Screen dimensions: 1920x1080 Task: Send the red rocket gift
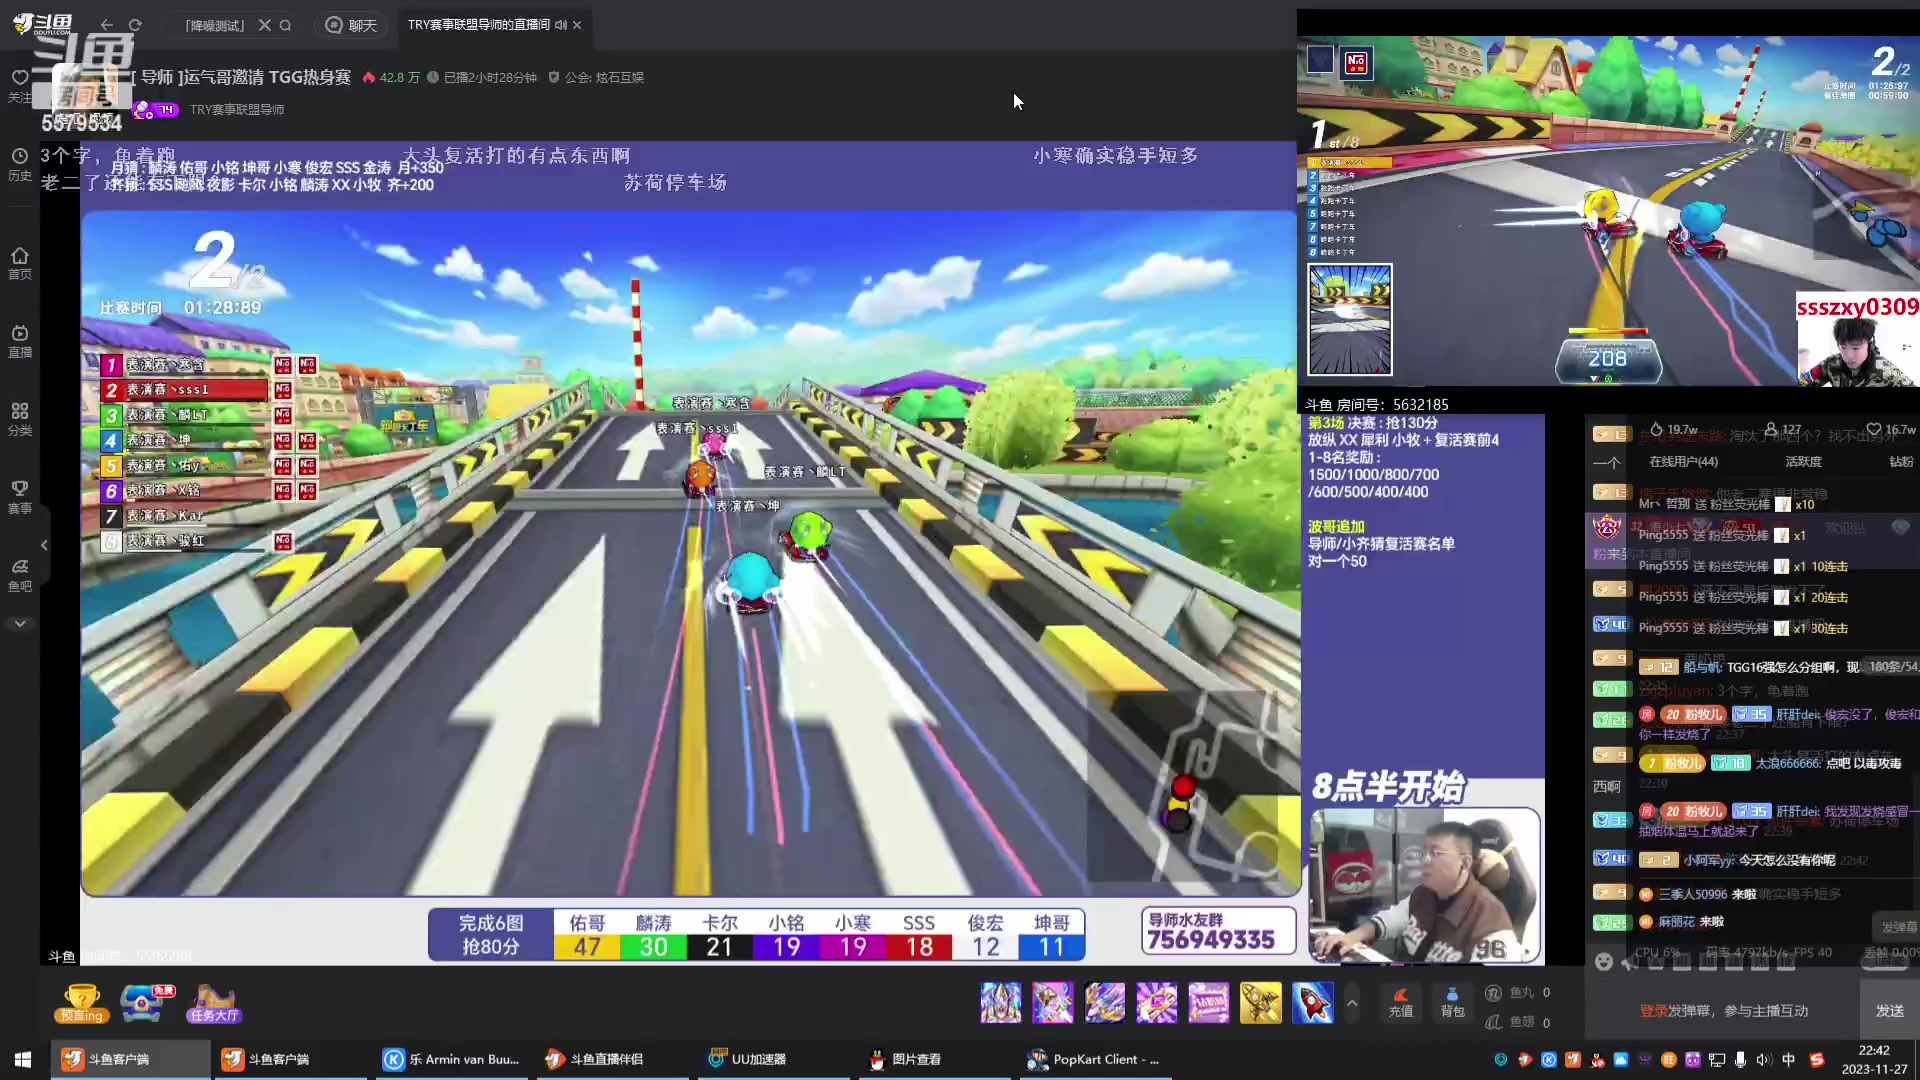[1312, 1003]
